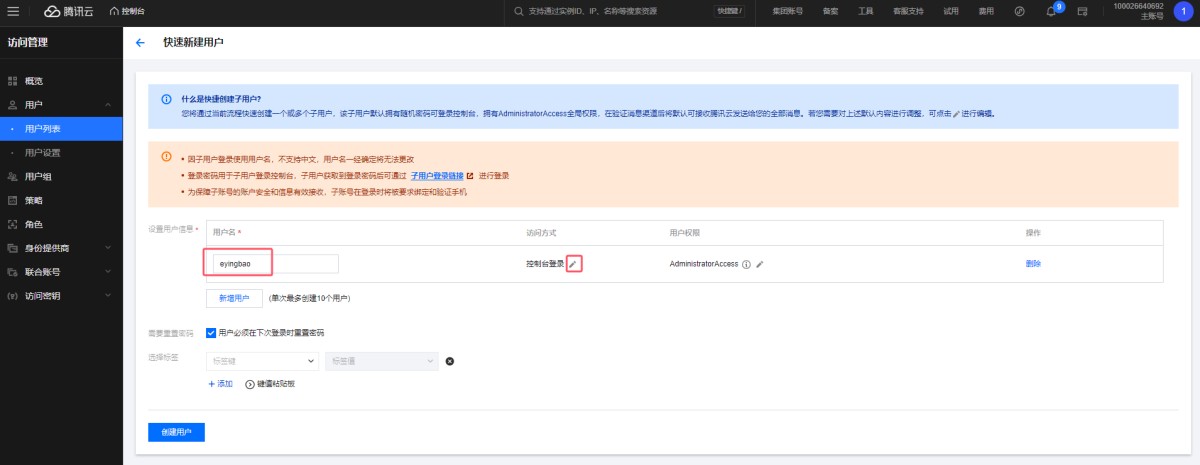Click the 创建用户 button
1200x465 pixels.
pyautogui.click(x=176, y=432)
